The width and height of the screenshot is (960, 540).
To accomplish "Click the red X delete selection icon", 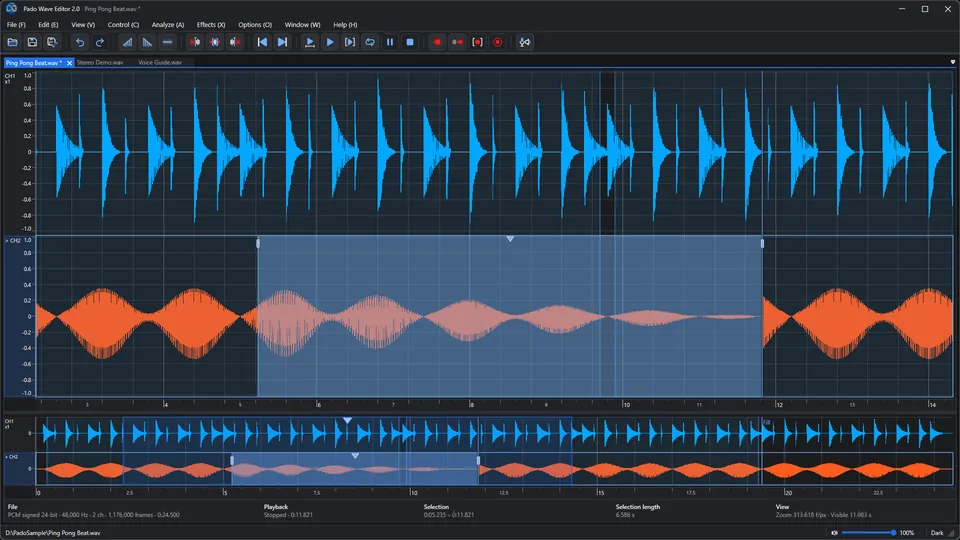I will coord(234,42).
